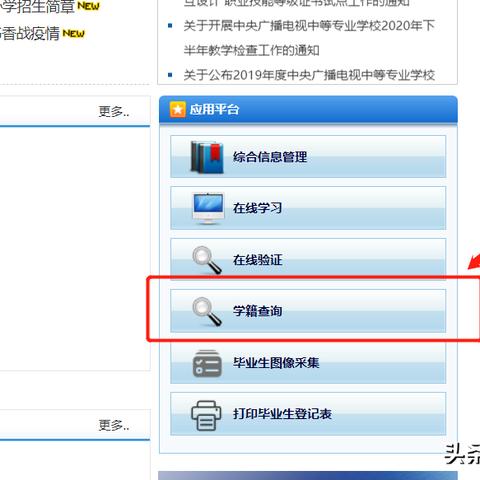Click the printer icon for 打印毕业生登记表
480x480 pixels.
click(206, 415)
